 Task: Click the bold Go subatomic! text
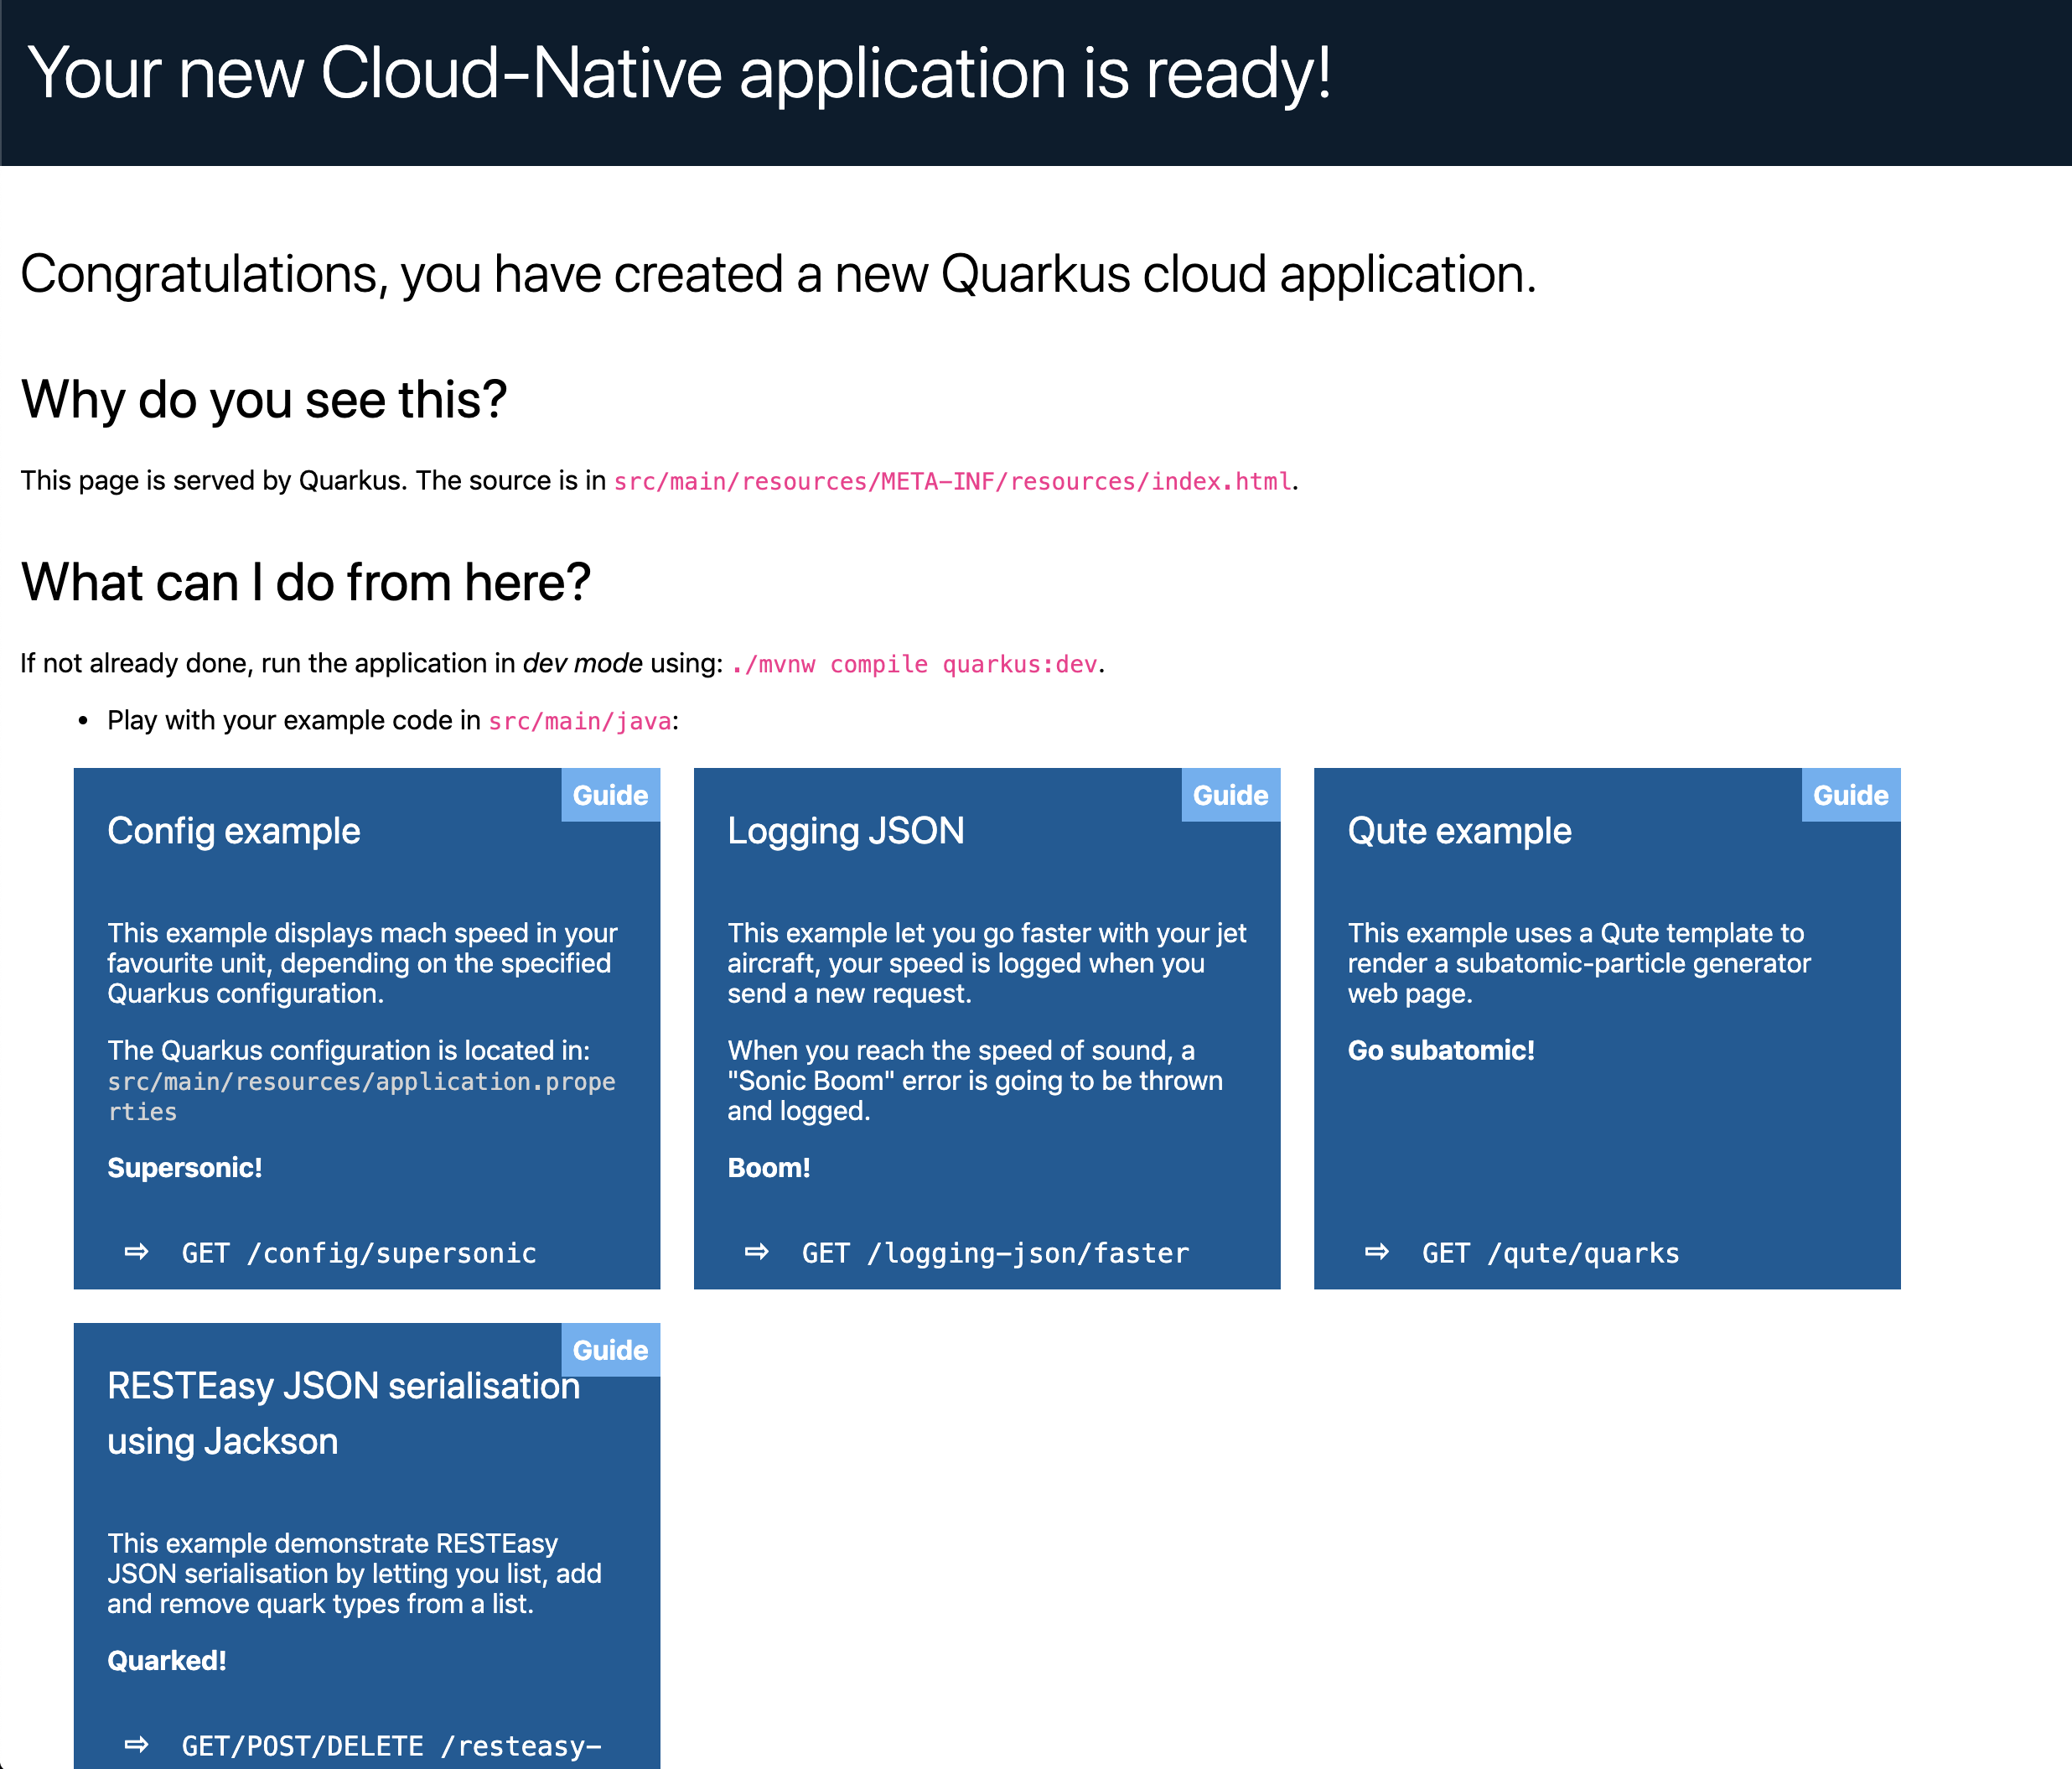[1441, 1050]
